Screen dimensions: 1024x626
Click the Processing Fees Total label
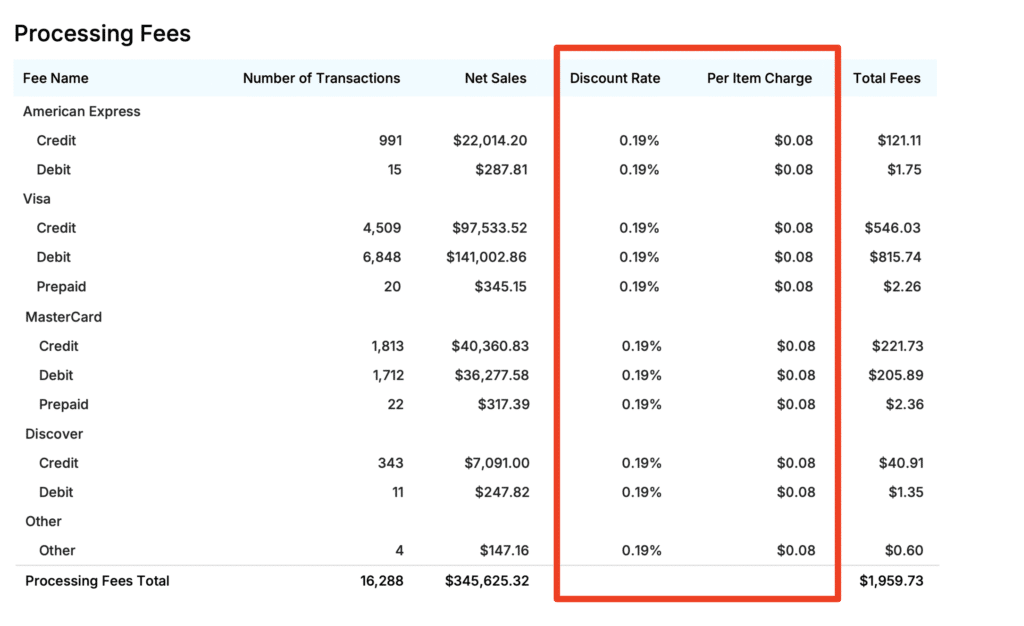pyautogui.click(x=97, y=581)
